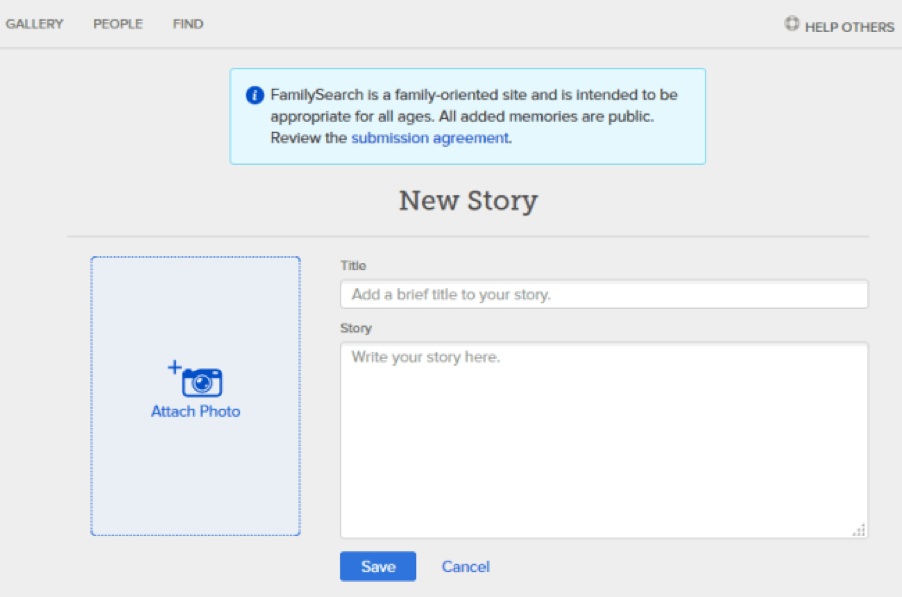Click the dashed photo drop zone area

(196, 396)
